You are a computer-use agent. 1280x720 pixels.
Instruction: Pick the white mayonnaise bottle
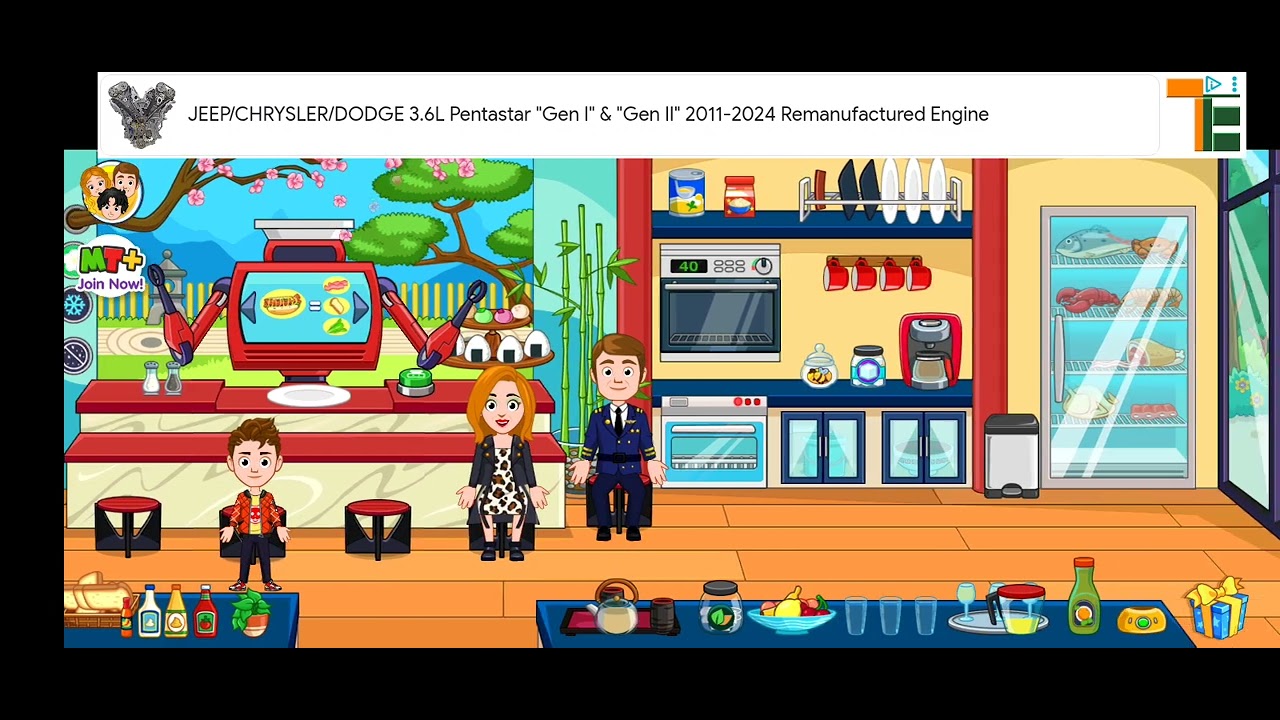(150, 612)
